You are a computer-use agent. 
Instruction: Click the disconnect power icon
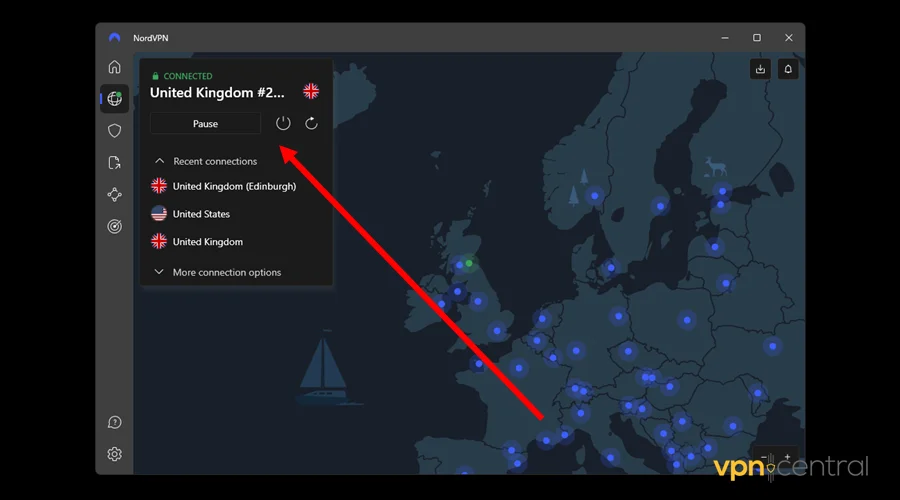point(283,123)
